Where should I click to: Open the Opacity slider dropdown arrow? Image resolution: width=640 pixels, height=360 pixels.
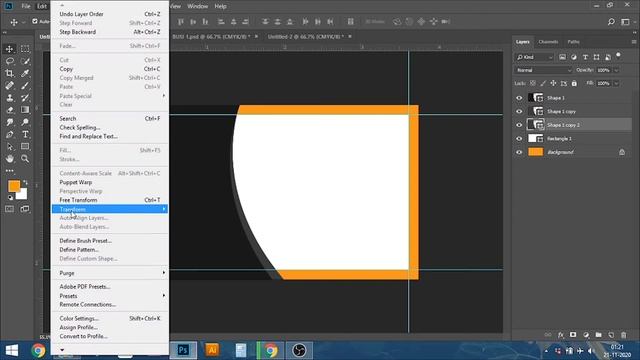pos(616,70)
